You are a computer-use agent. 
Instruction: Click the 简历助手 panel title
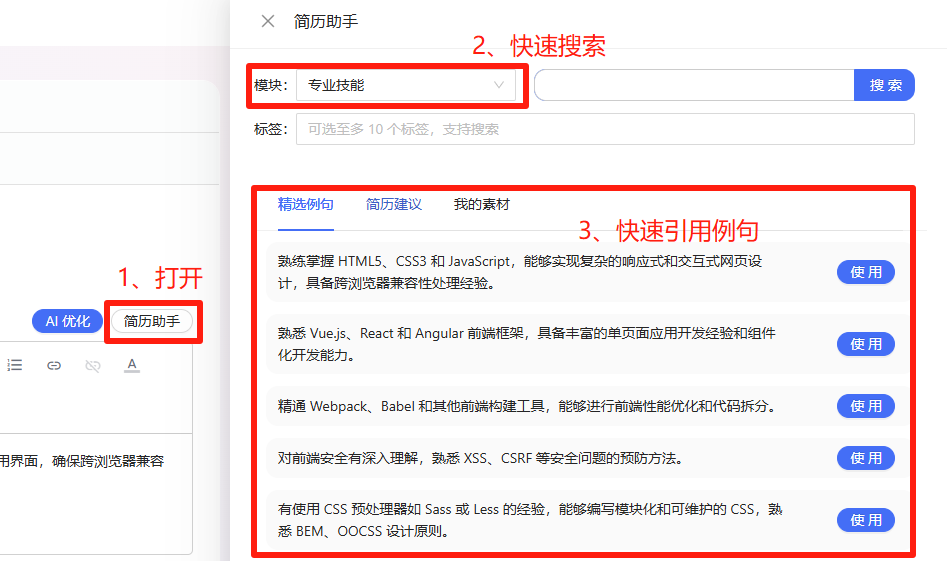click(326, 22)
